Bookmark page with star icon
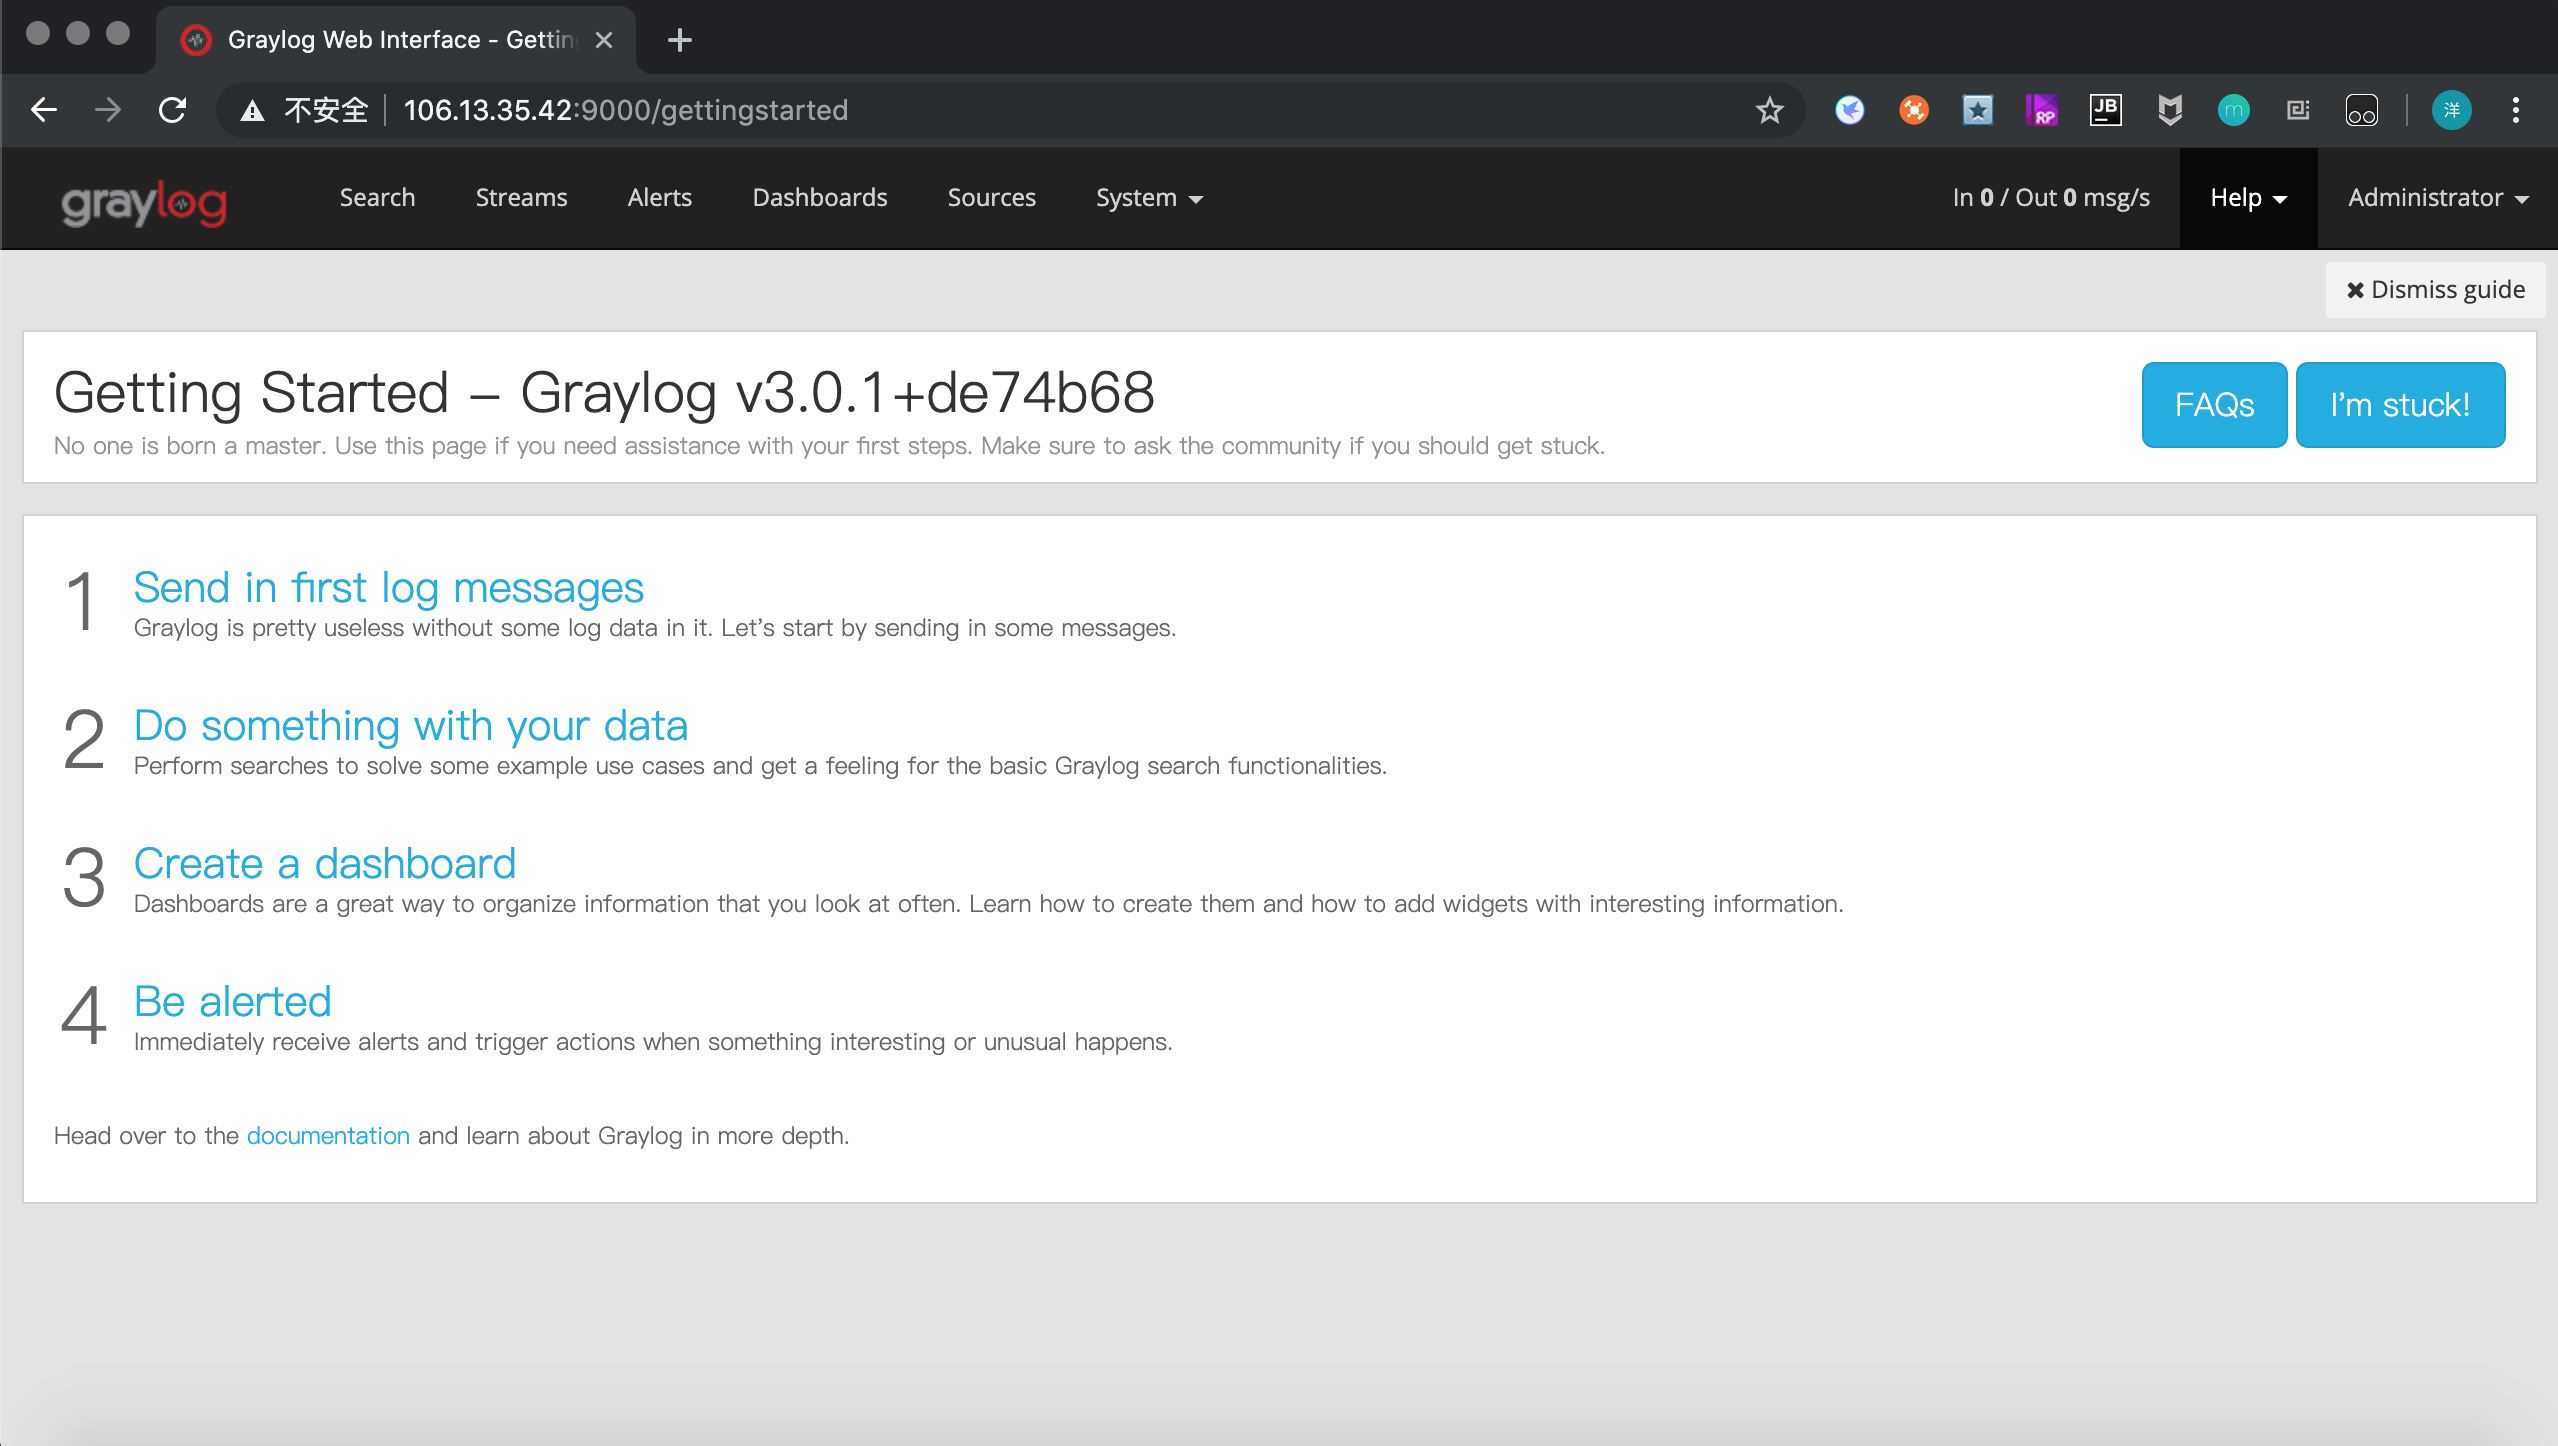The height and width of the screenshot is (1446, 2558). click(1769, 110)
